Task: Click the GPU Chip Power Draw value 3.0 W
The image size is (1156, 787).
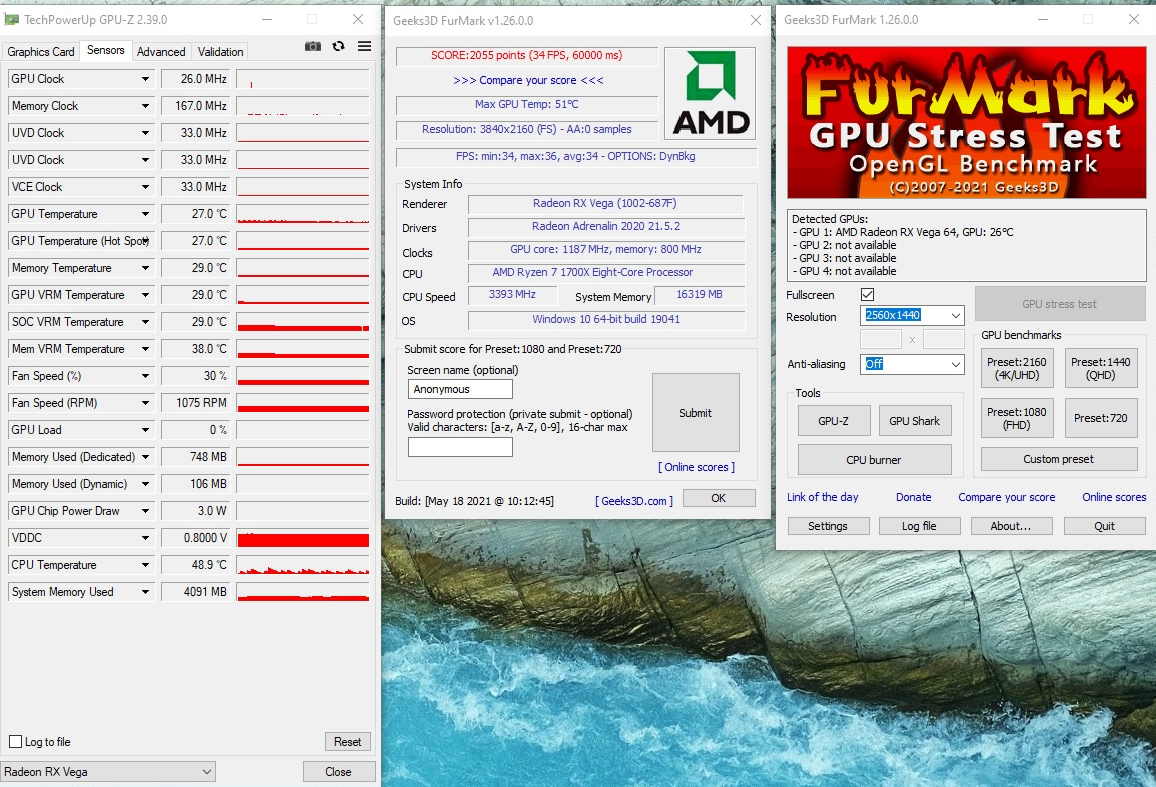Action: [195, 511]
